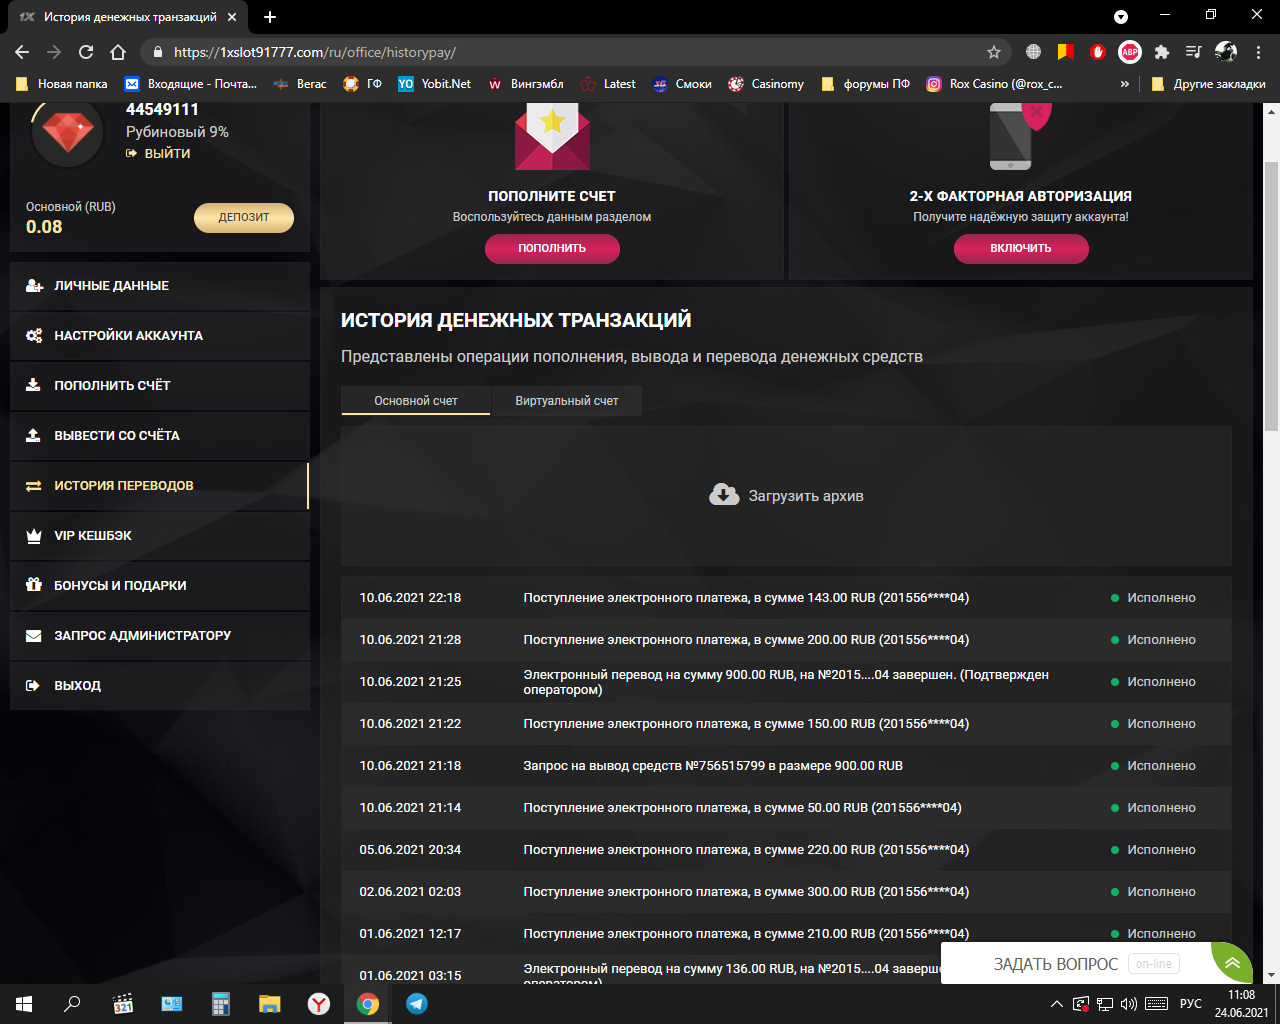Open the Rox Casino Instagram bookmark
The height and width of the screenshot is (1024, 1280).
pos(995,84)
